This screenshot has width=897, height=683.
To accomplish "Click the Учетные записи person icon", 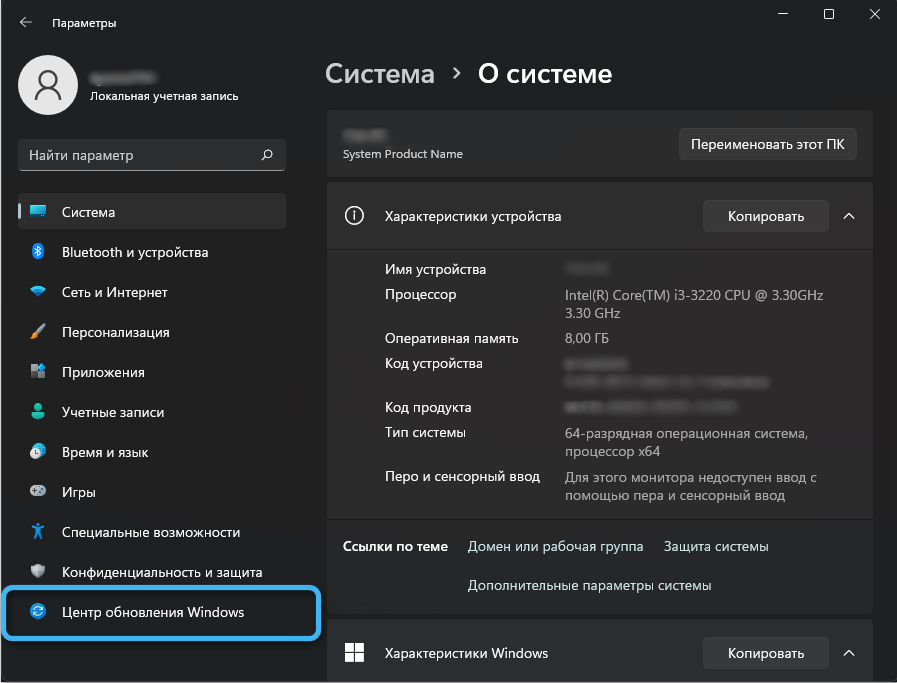I will (x=38, y=412).
